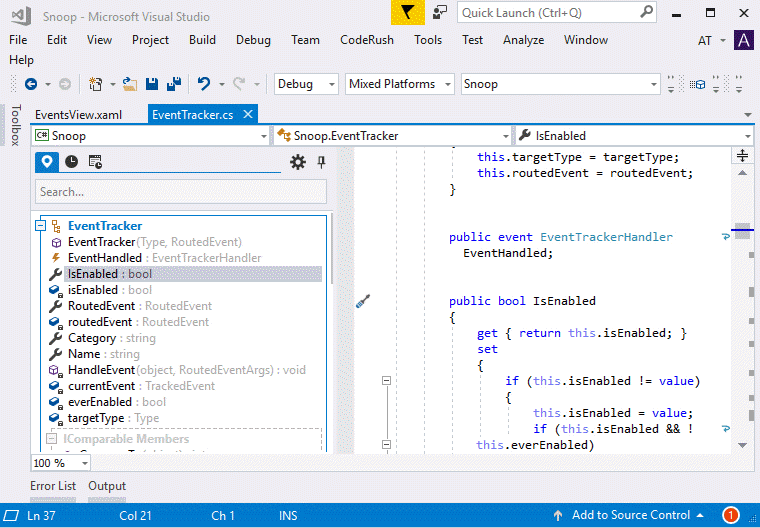Viewport: 760px width, 528px height.
Task: Open the CodeRush menu
Action: tap(367, 40)
